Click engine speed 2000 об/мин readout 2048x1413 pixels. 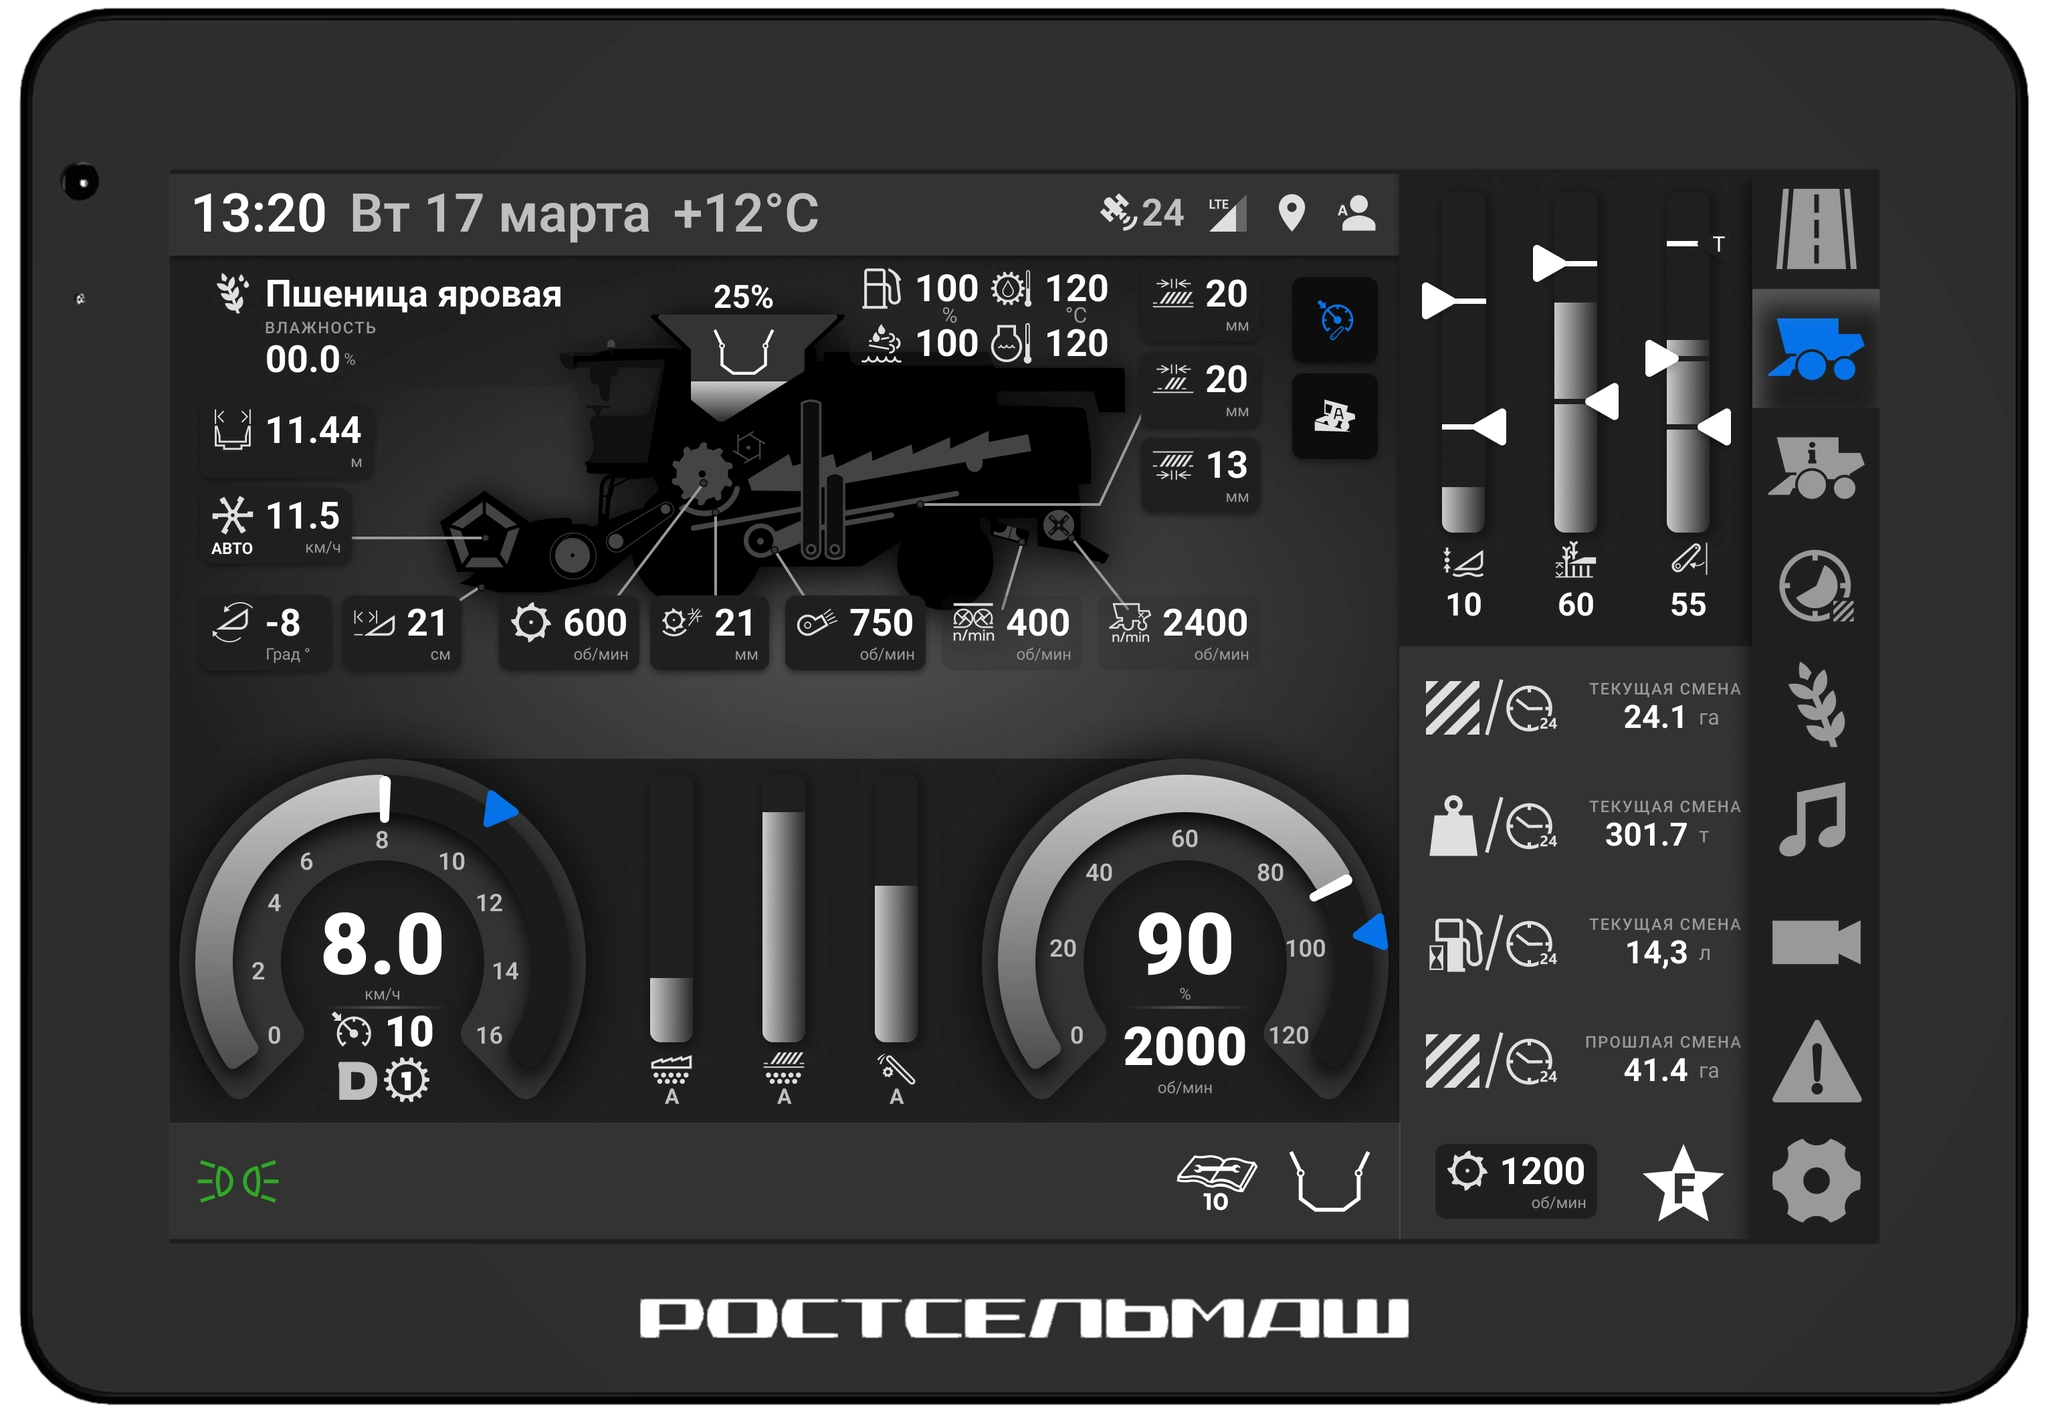point(1185,1057)
